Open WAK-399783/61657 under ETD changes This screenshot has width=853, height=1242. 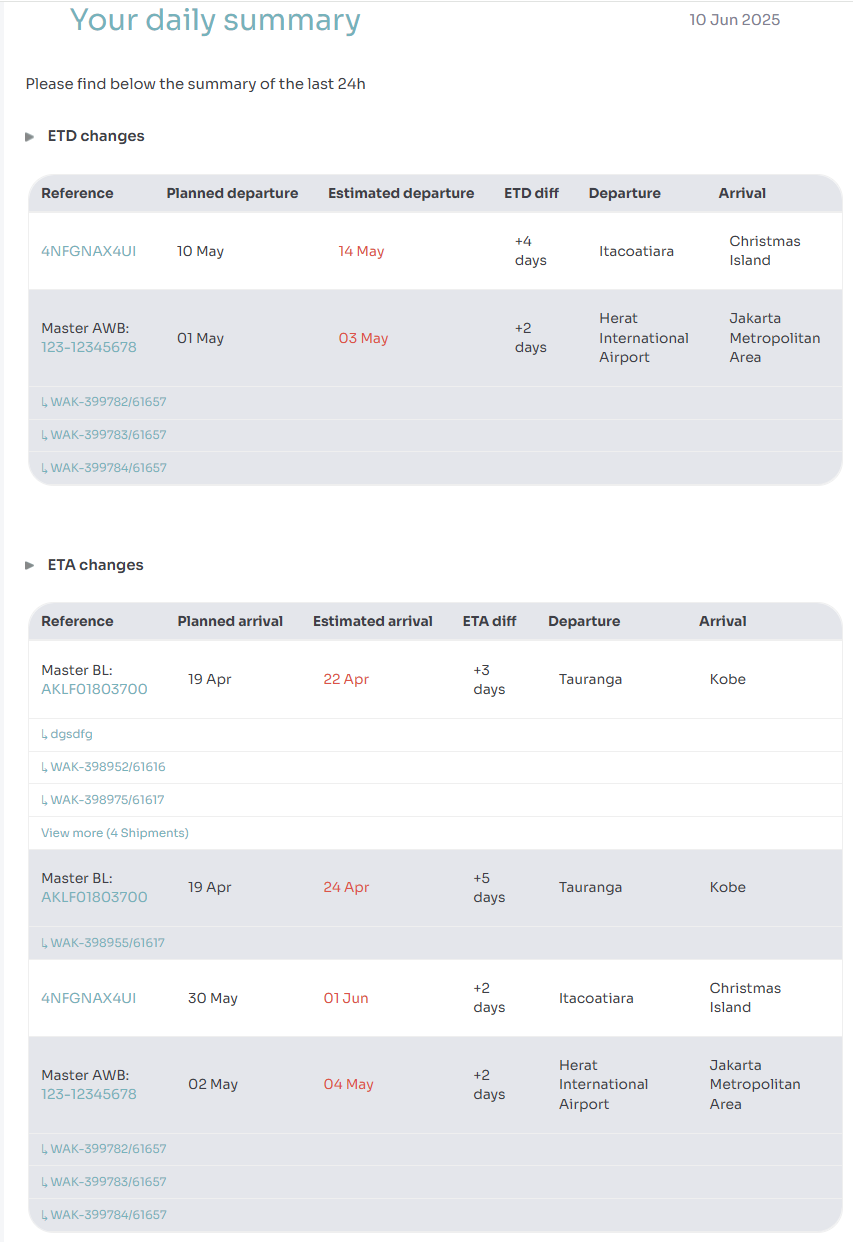click(104, 435)
